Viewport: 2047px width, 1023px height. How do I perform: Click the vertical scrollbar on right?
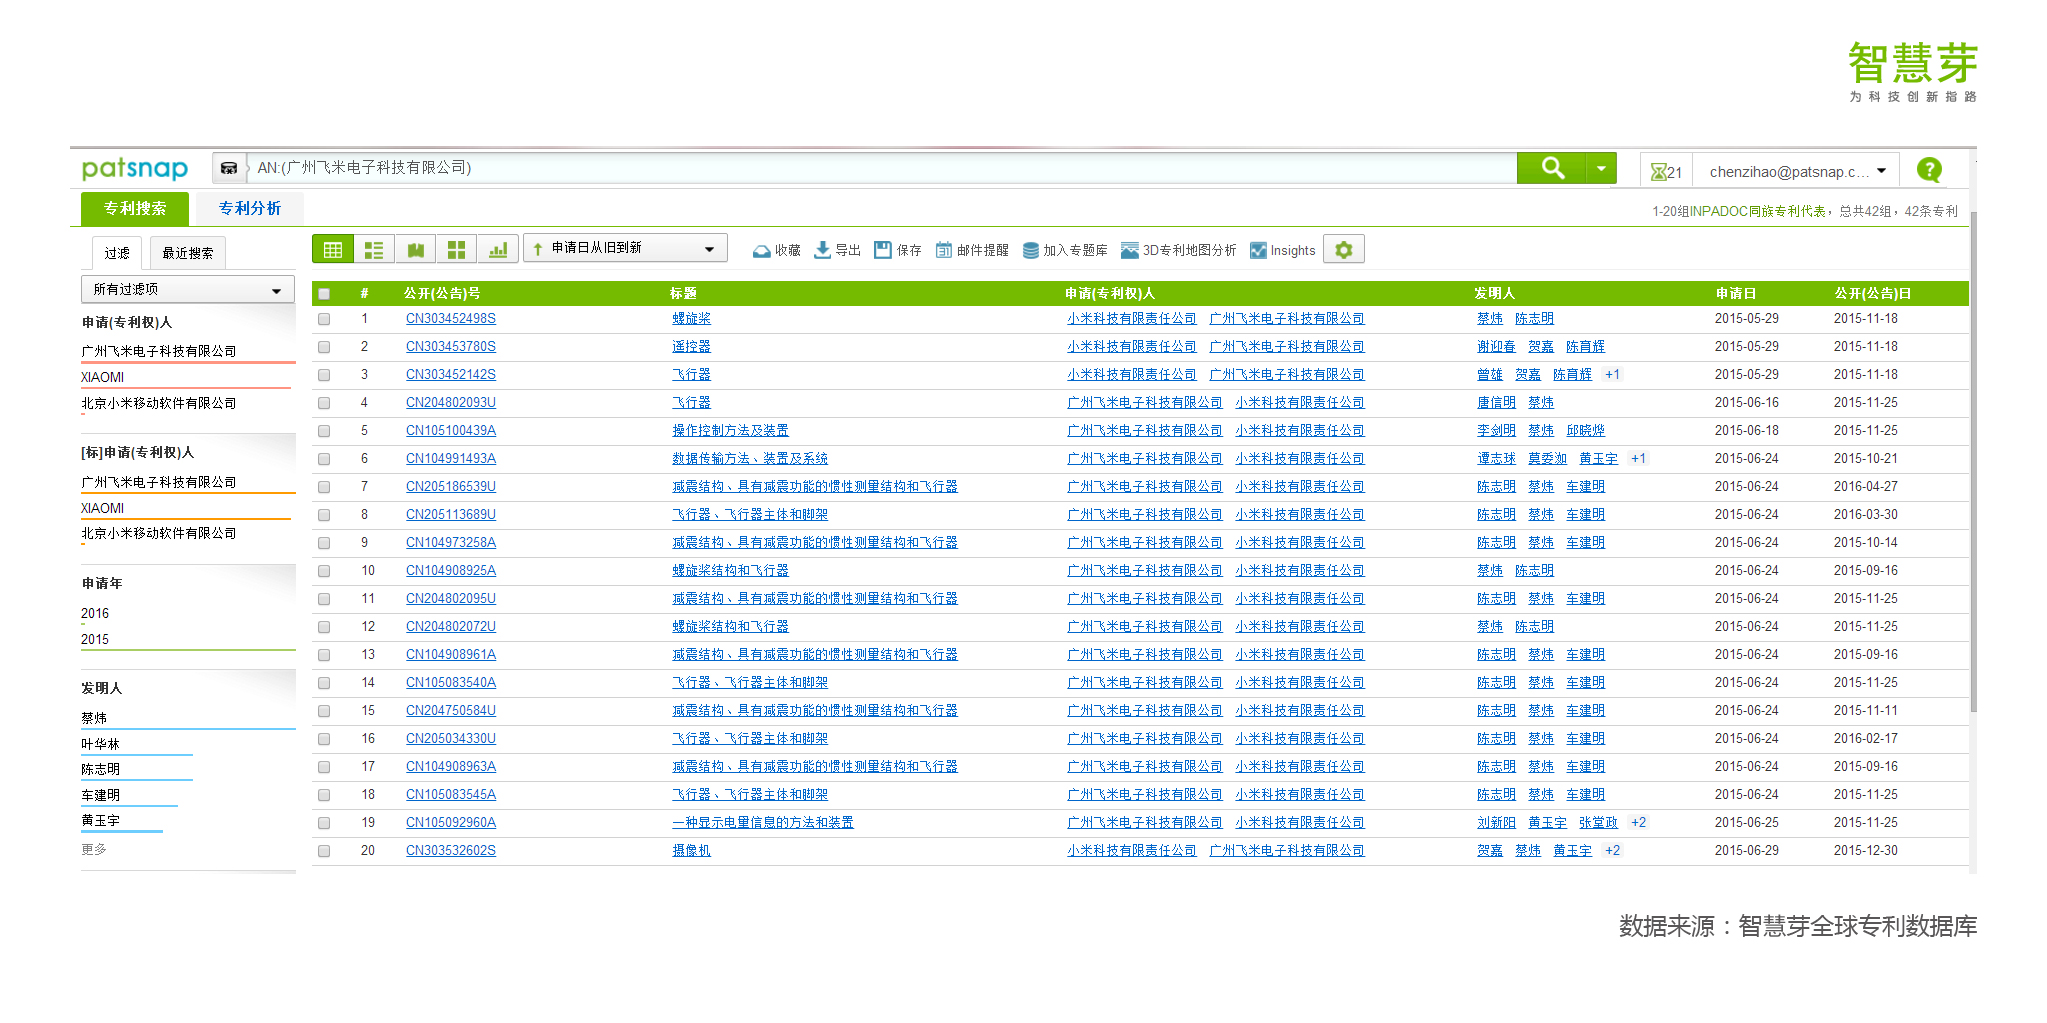[x=1973, y=460]
